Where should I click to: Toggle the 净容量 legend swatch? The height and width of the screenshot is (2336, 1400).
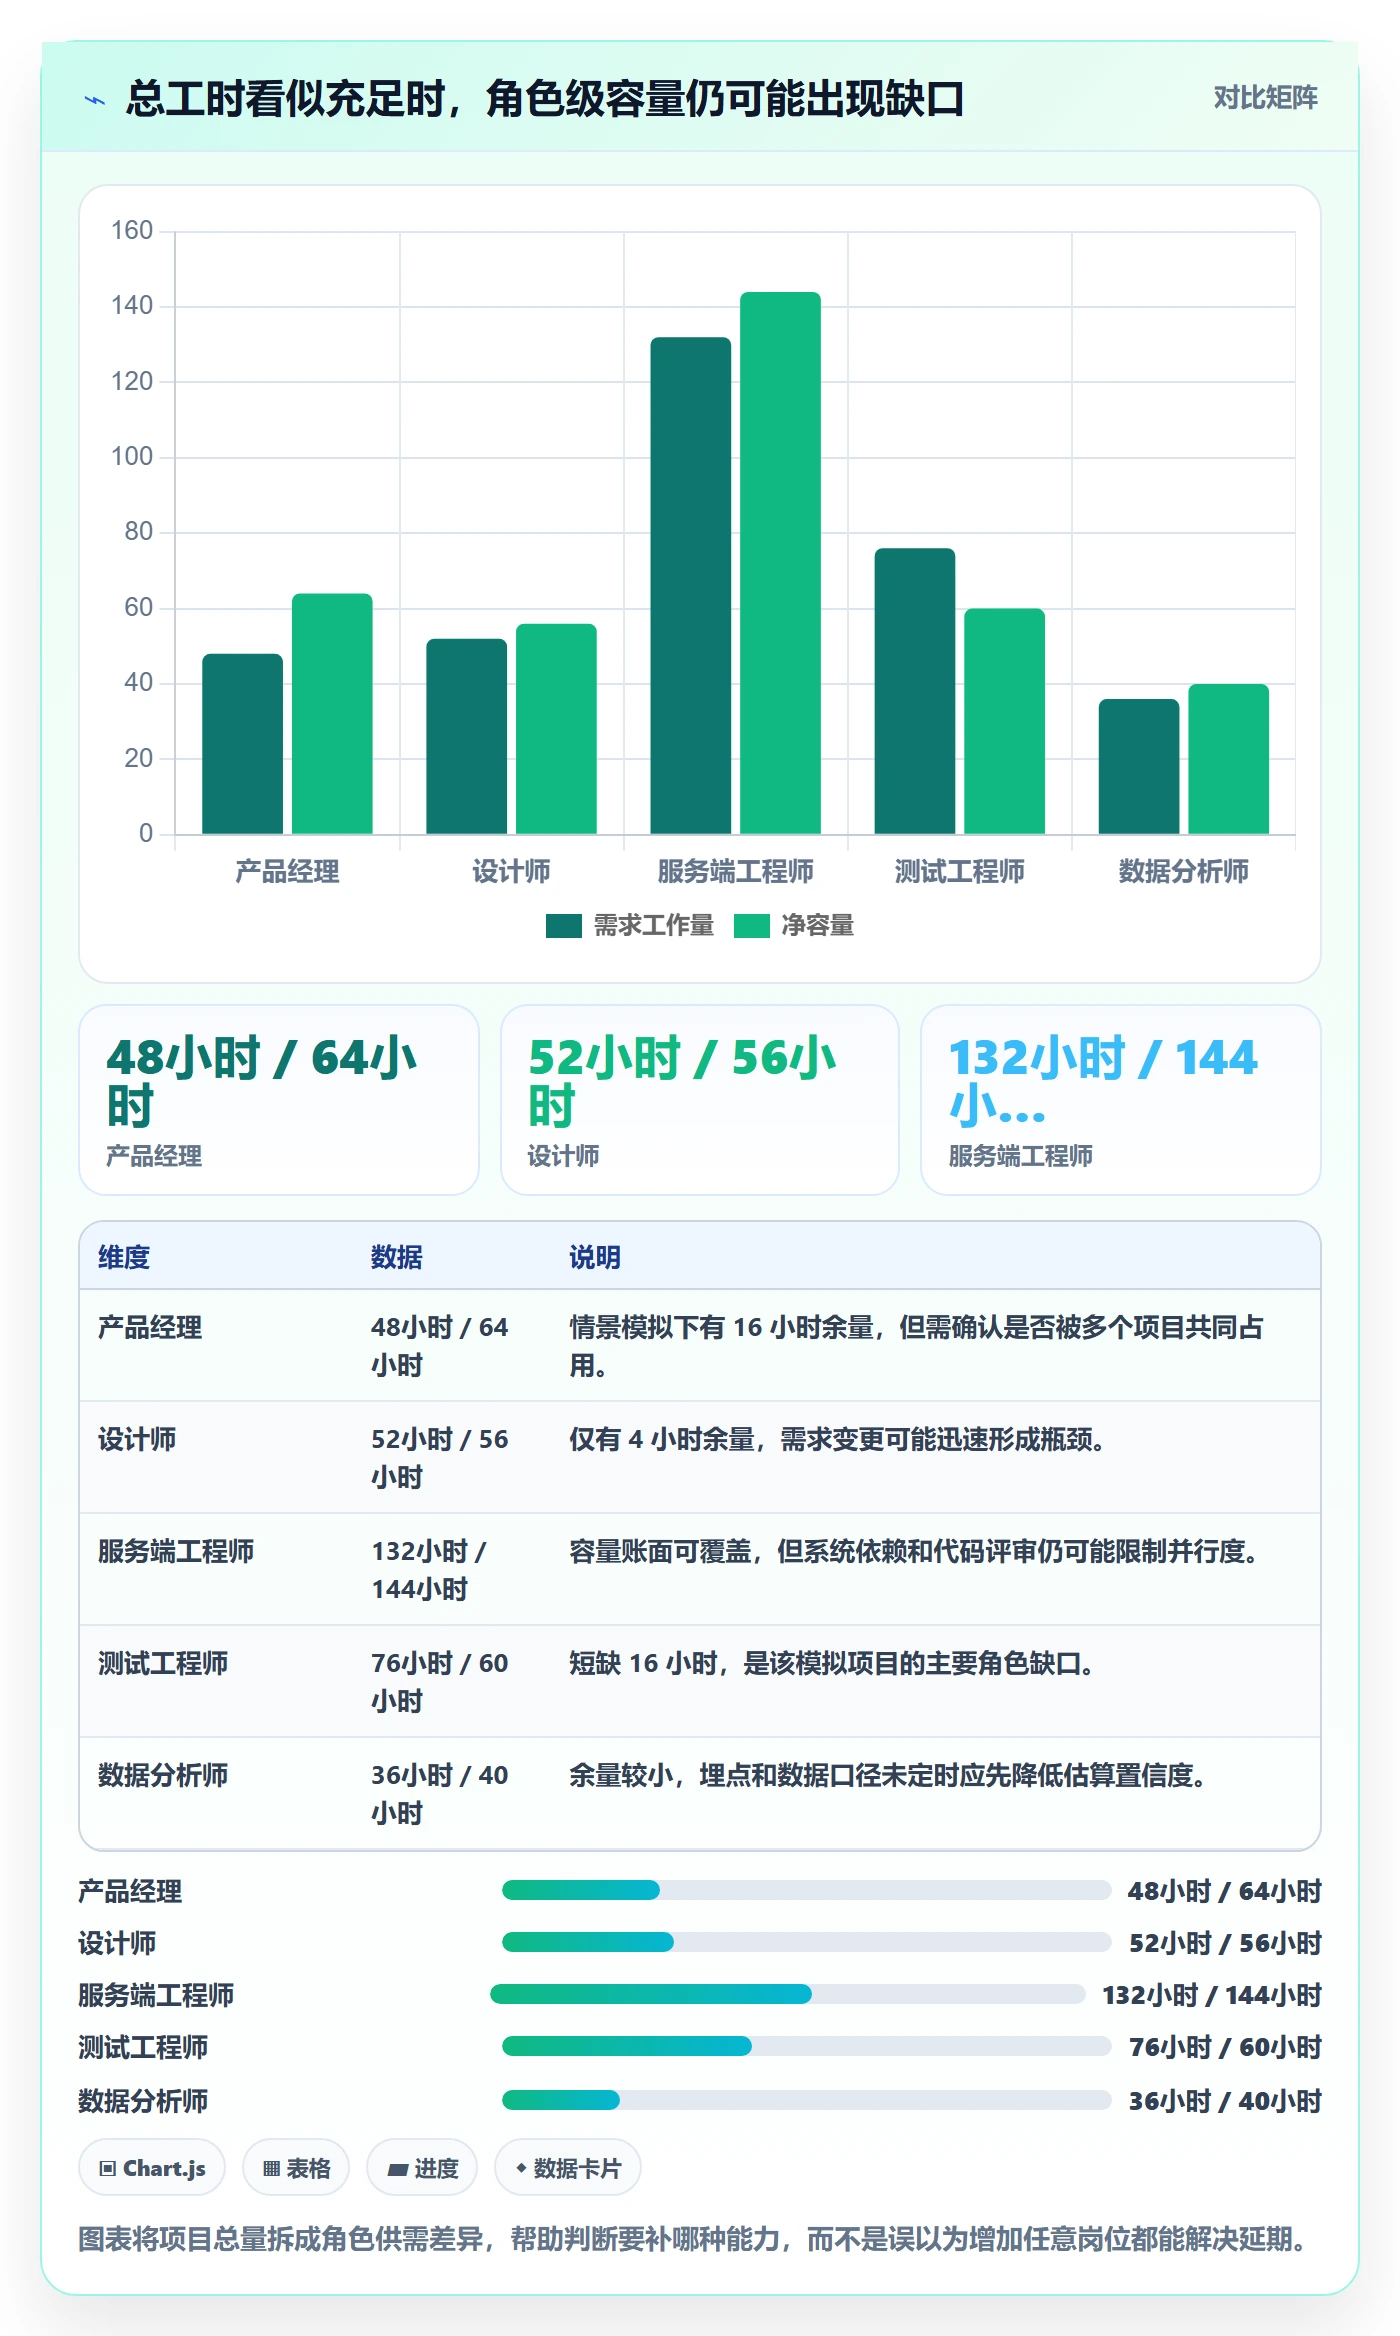pos(751,926)
